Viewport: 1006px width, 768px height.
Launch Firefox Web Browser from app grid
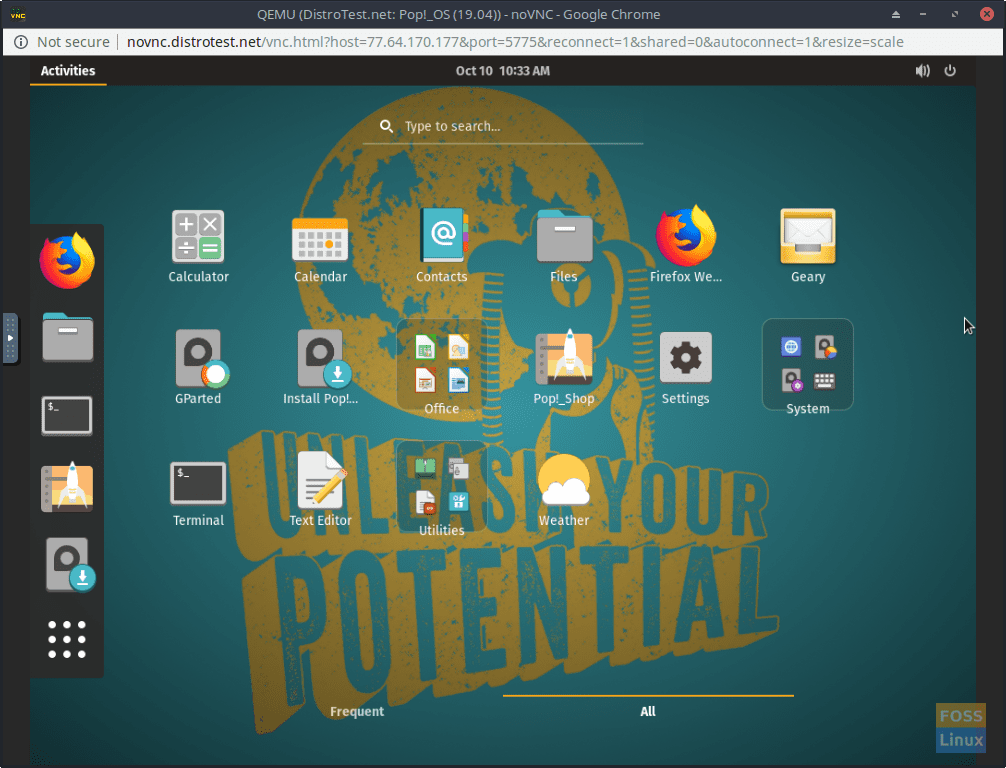pyautogui.click(x=686, y=246)
